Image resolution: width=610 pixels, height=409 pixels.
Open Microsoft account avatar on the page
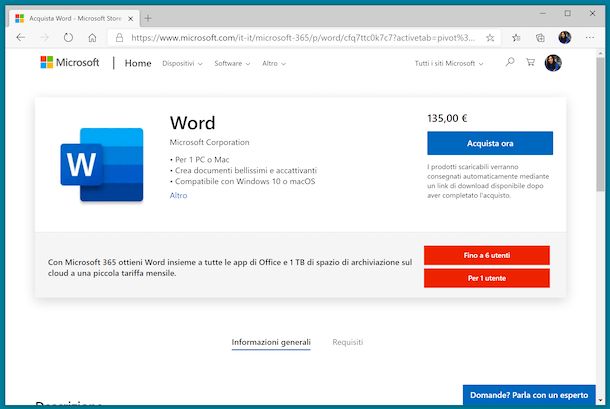553,63
